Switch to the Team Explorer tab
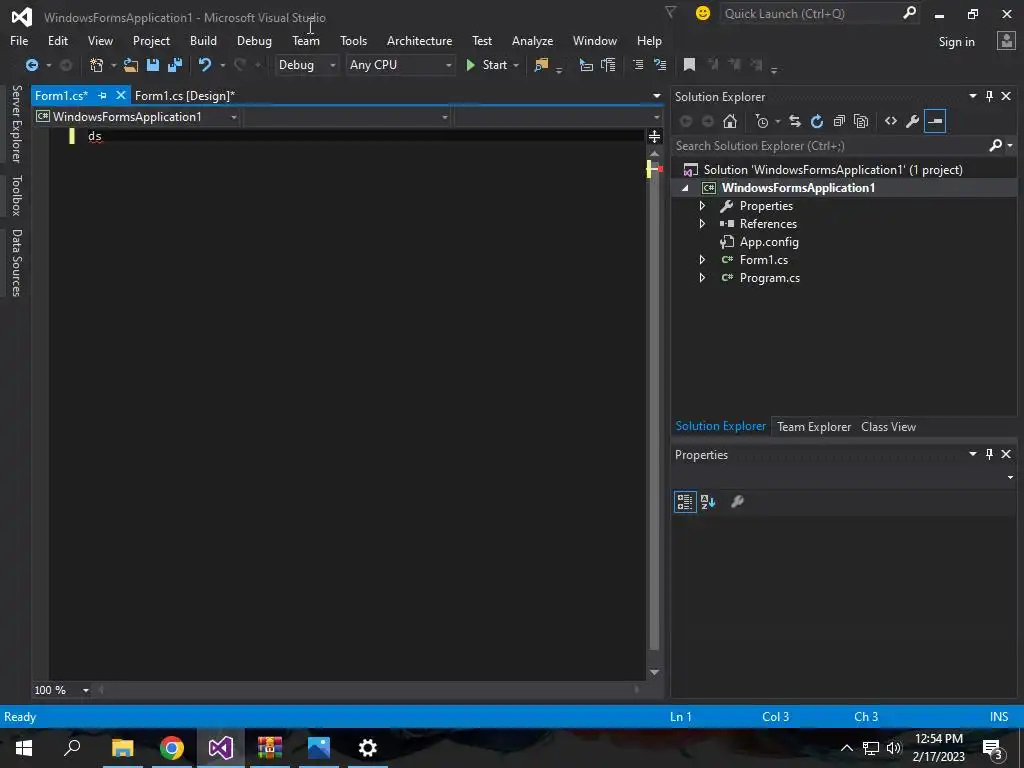The height and width of the screenshot is (768, 1024). tap(814, 426)
